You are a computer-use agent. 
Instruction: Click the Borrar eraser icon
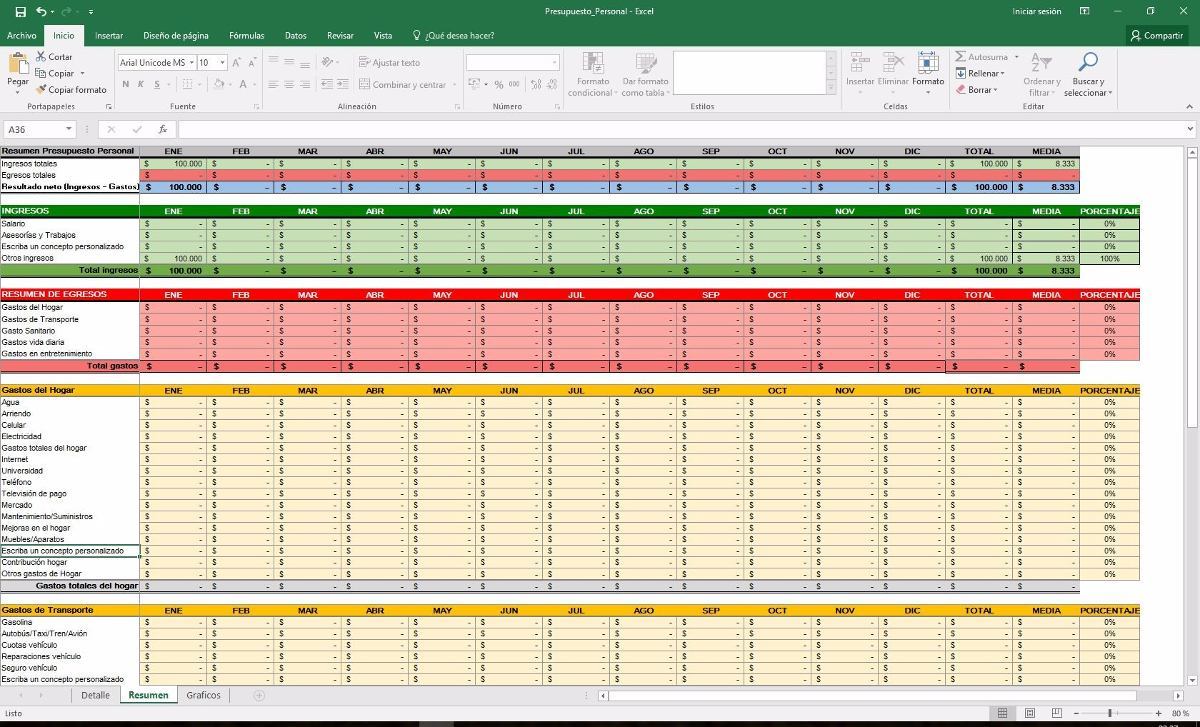pos(961,90)
